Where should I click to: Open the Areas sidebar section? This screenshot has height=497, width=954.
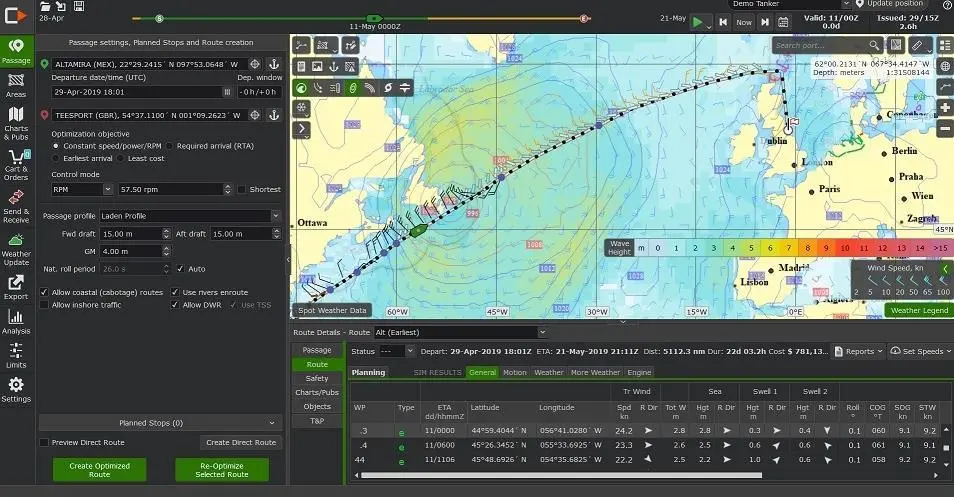click(x=16, y=86)
